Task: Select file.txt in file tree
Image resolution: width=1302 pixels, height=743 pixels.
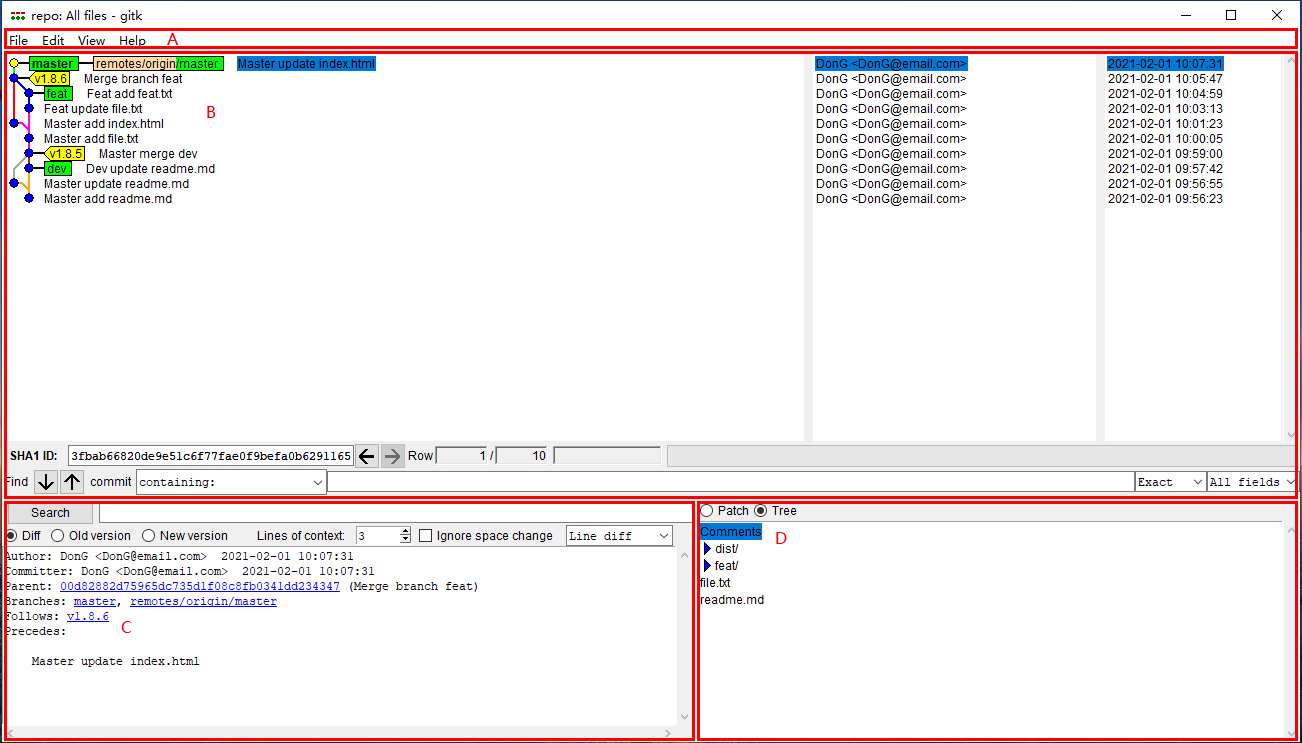Action: tap(715, 583)
